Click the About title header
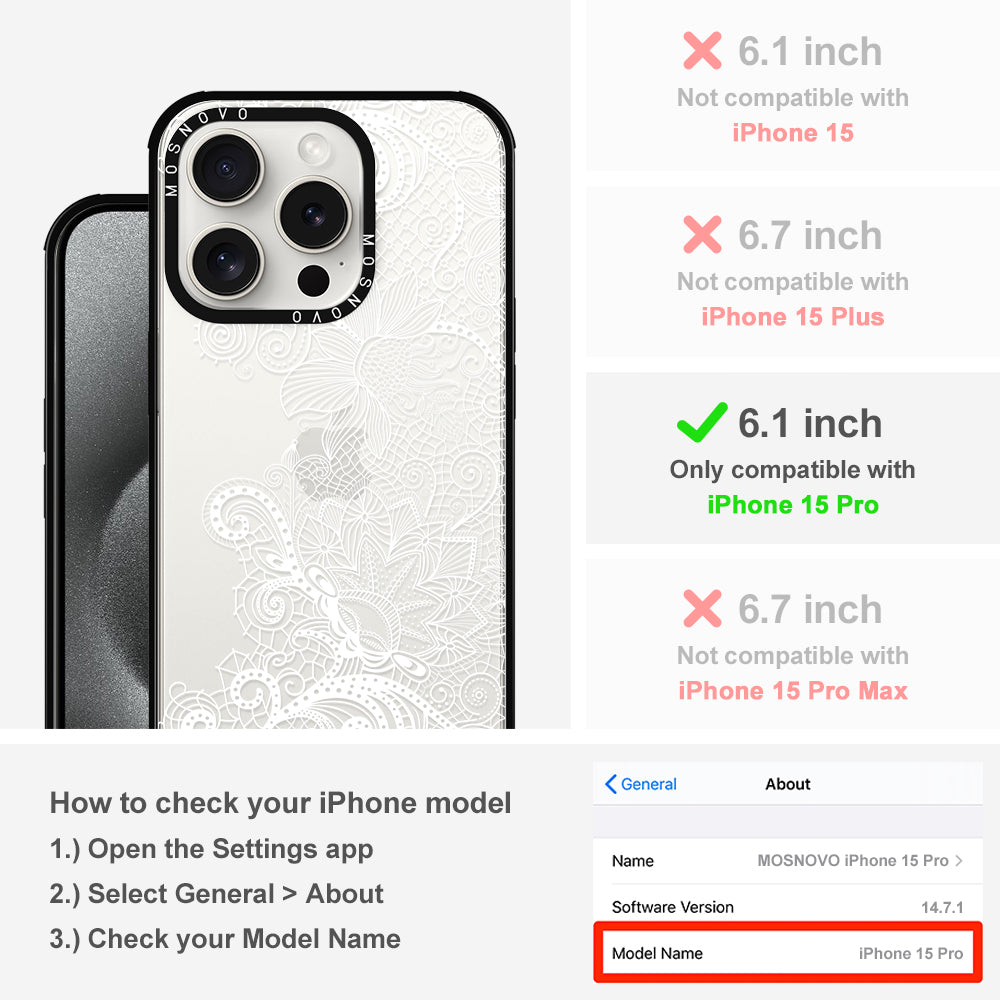This screenshot has width=1000, height=1000. point(788,784)
